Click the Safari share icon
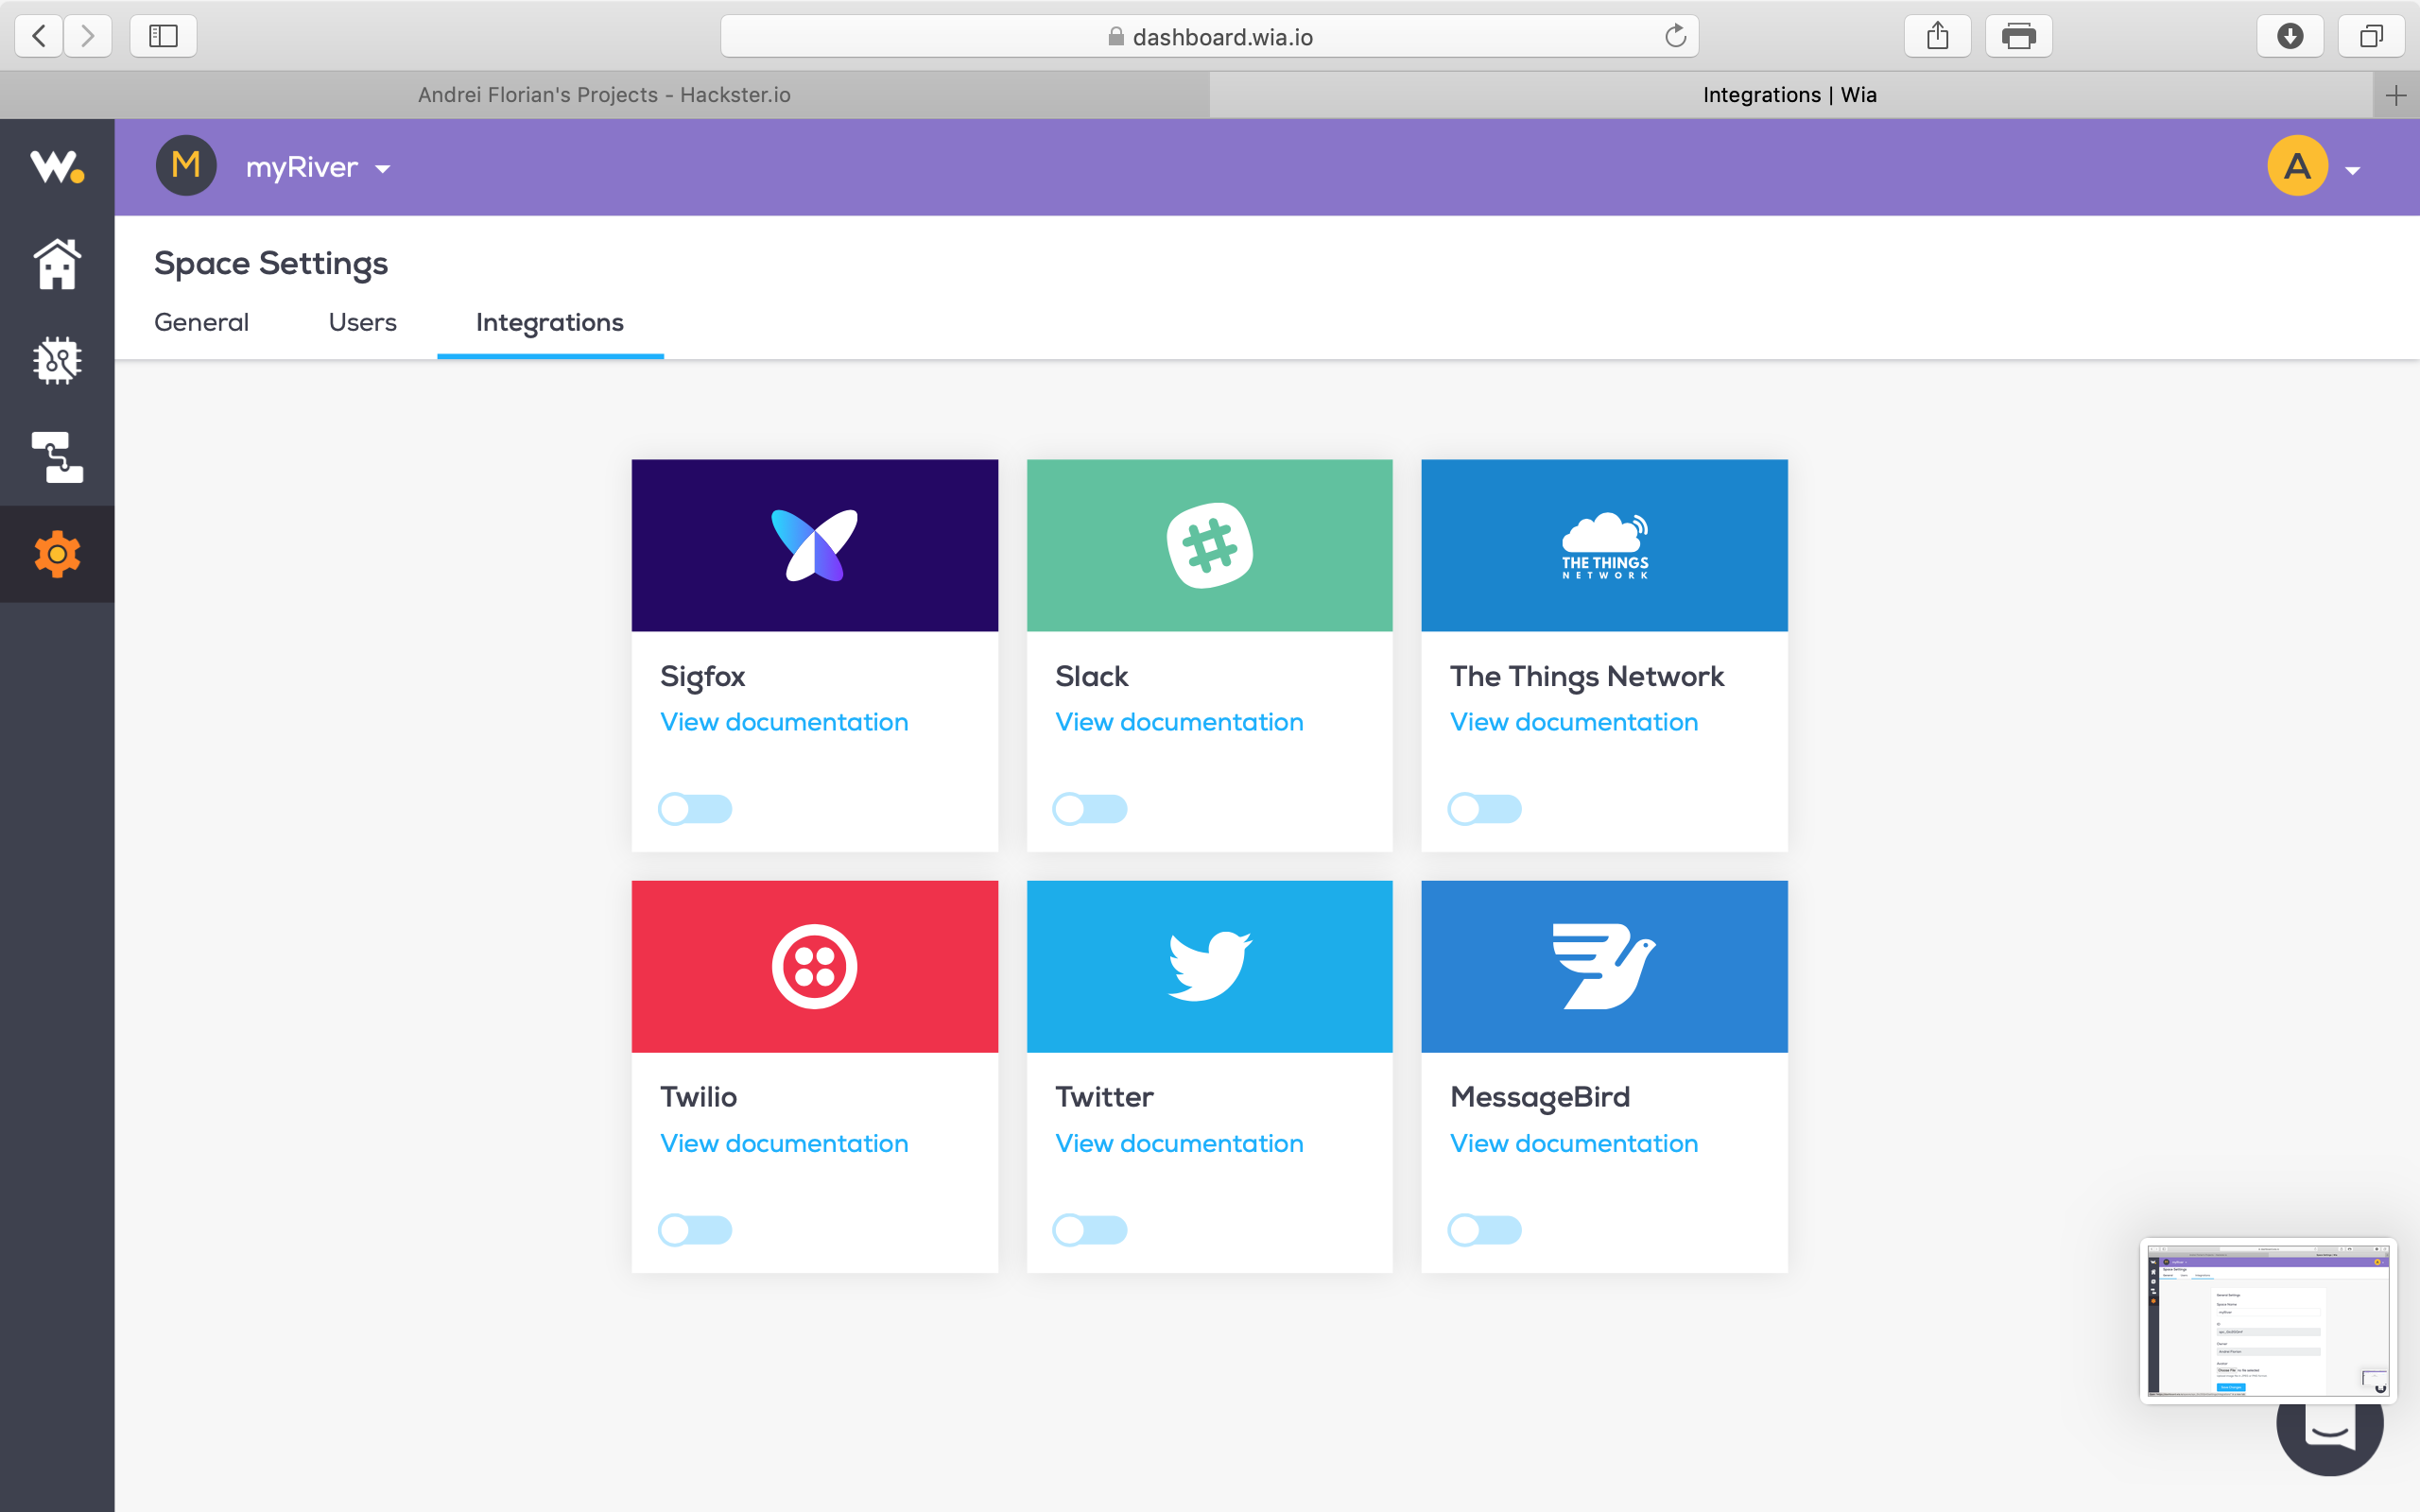This screenshot has width=2420, height=1512. (1937, 37)
